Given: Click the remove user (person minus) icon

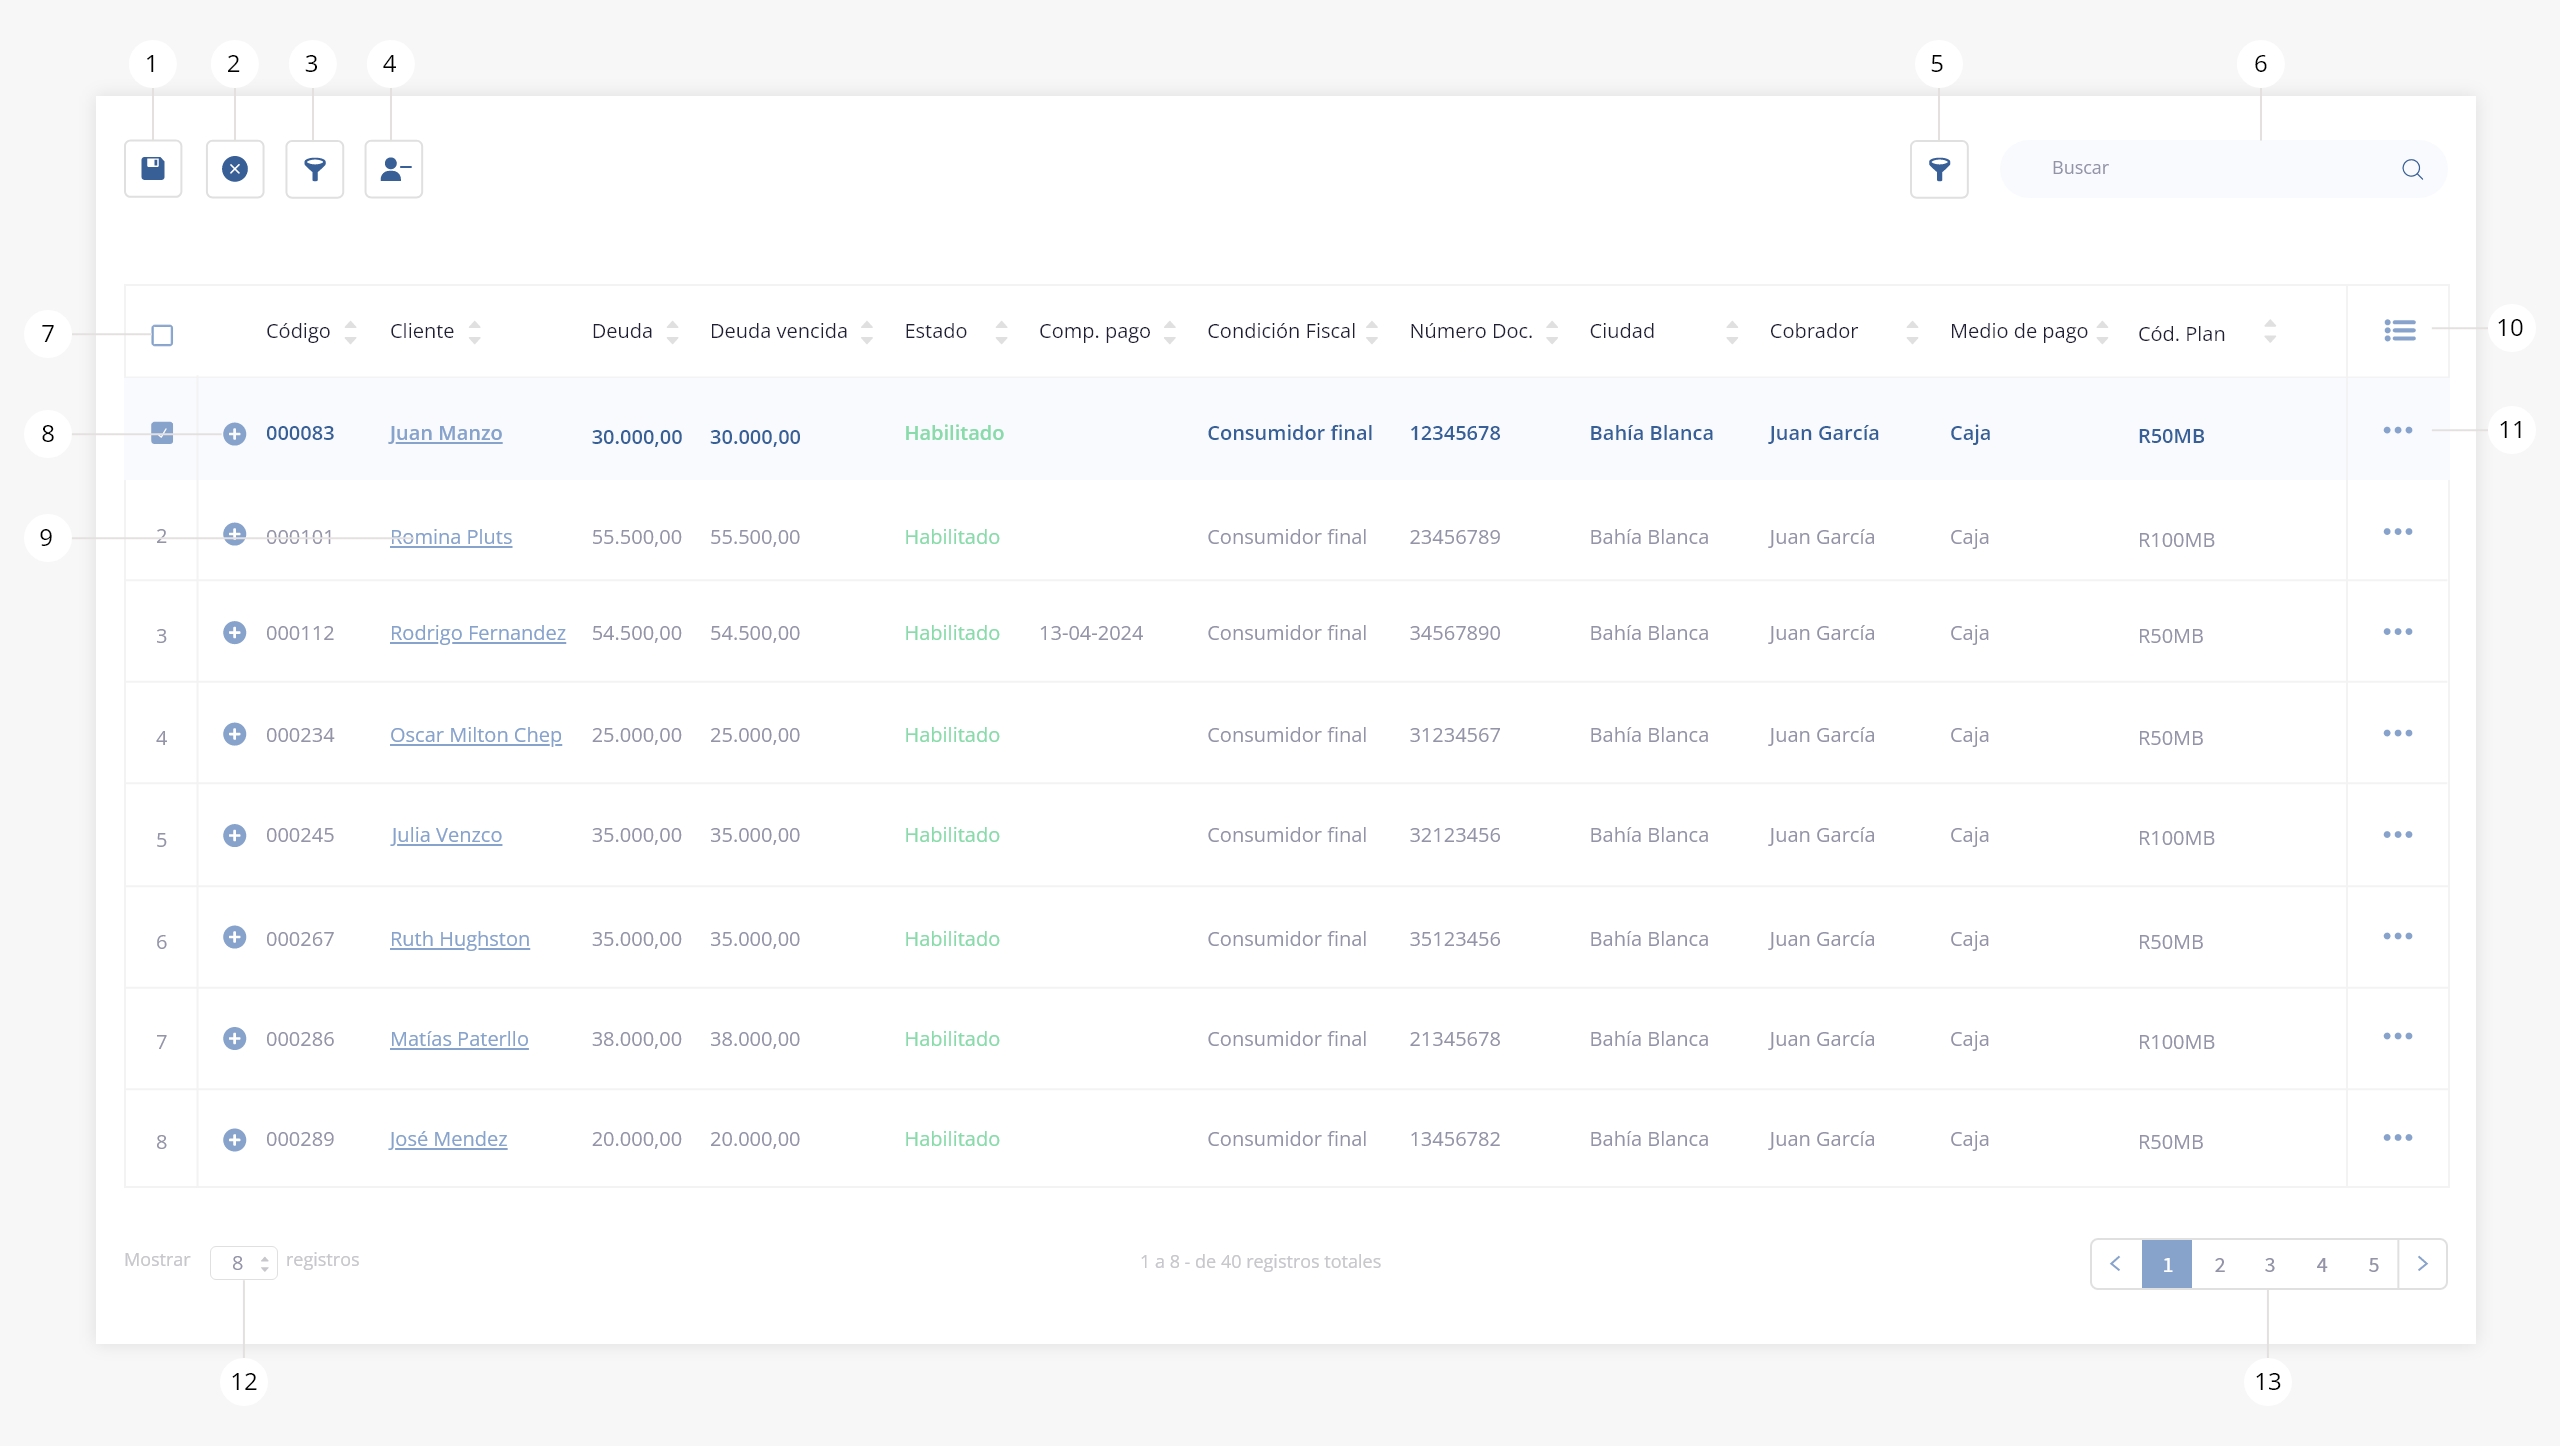Looking at the screenshot, I should pos(394,169).
